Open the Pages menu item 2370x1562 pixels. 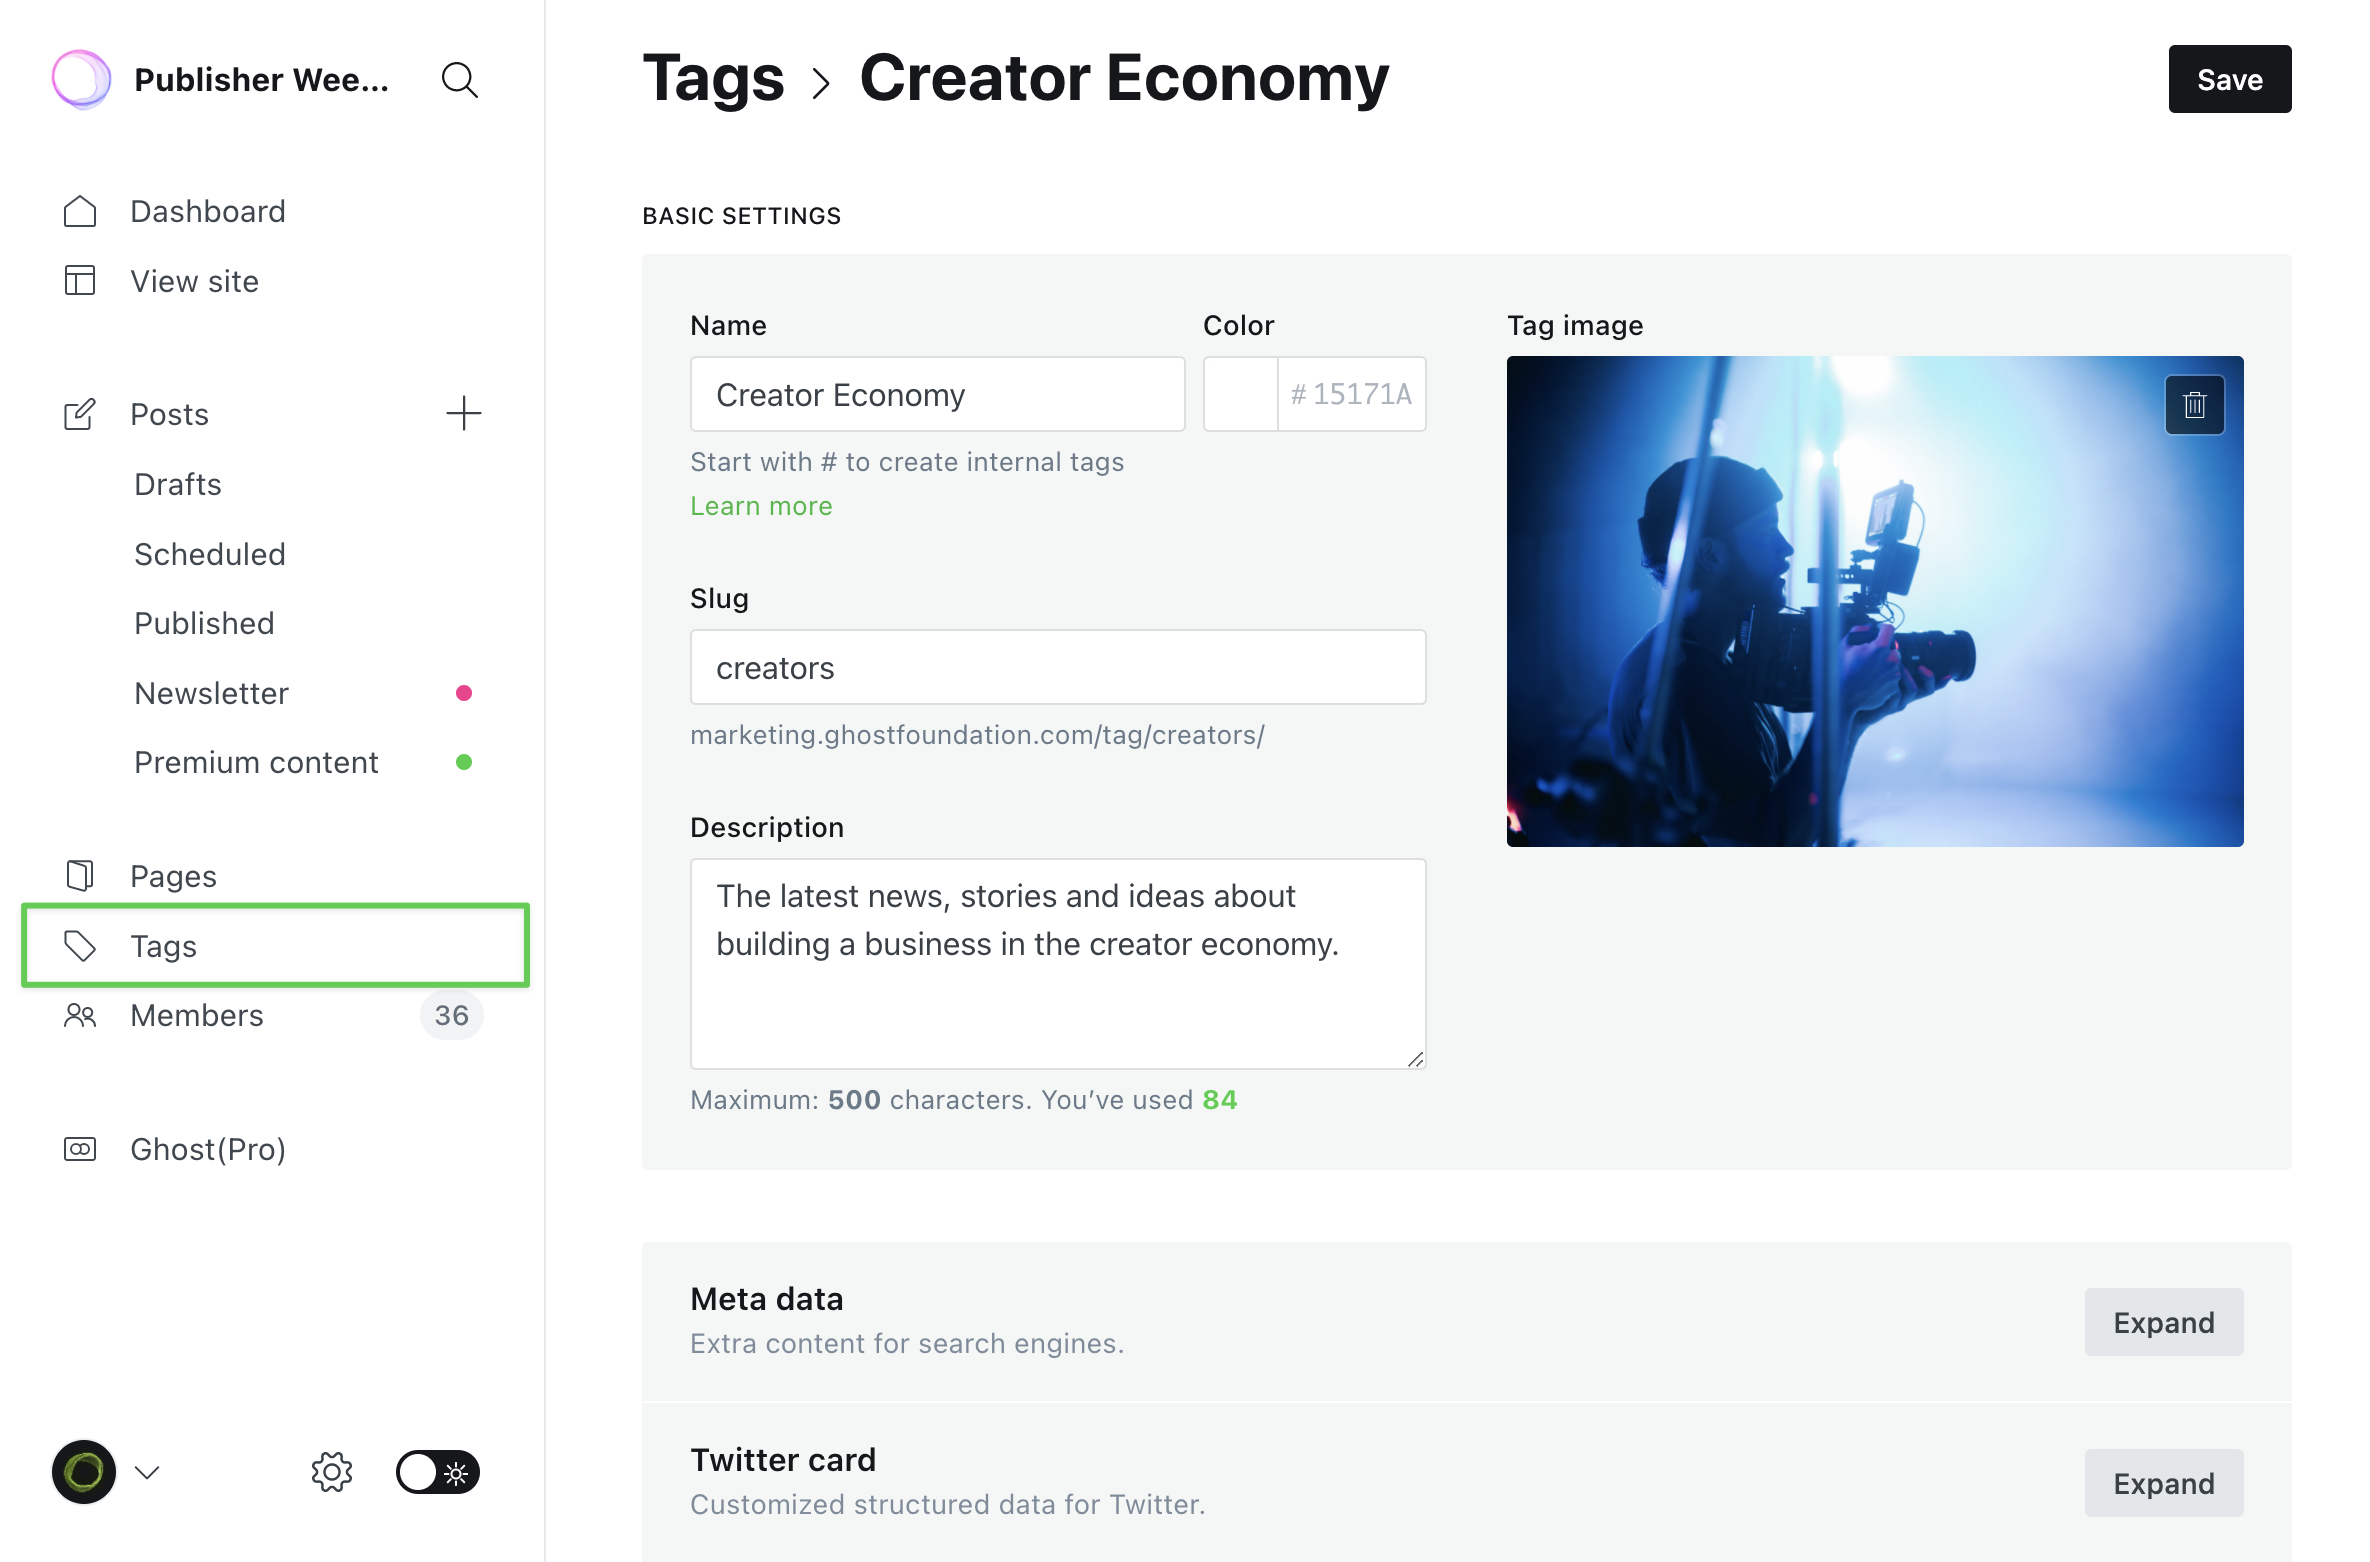[x=173, y=876]
